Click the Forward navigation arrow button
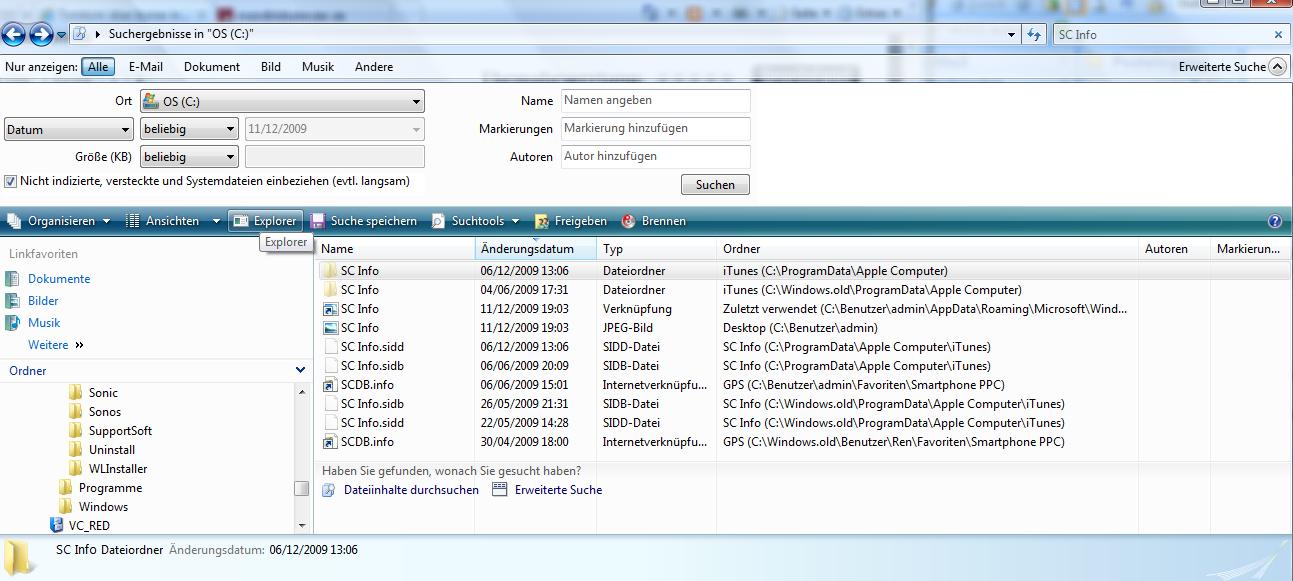The image size is (1293, 581). 41,35
